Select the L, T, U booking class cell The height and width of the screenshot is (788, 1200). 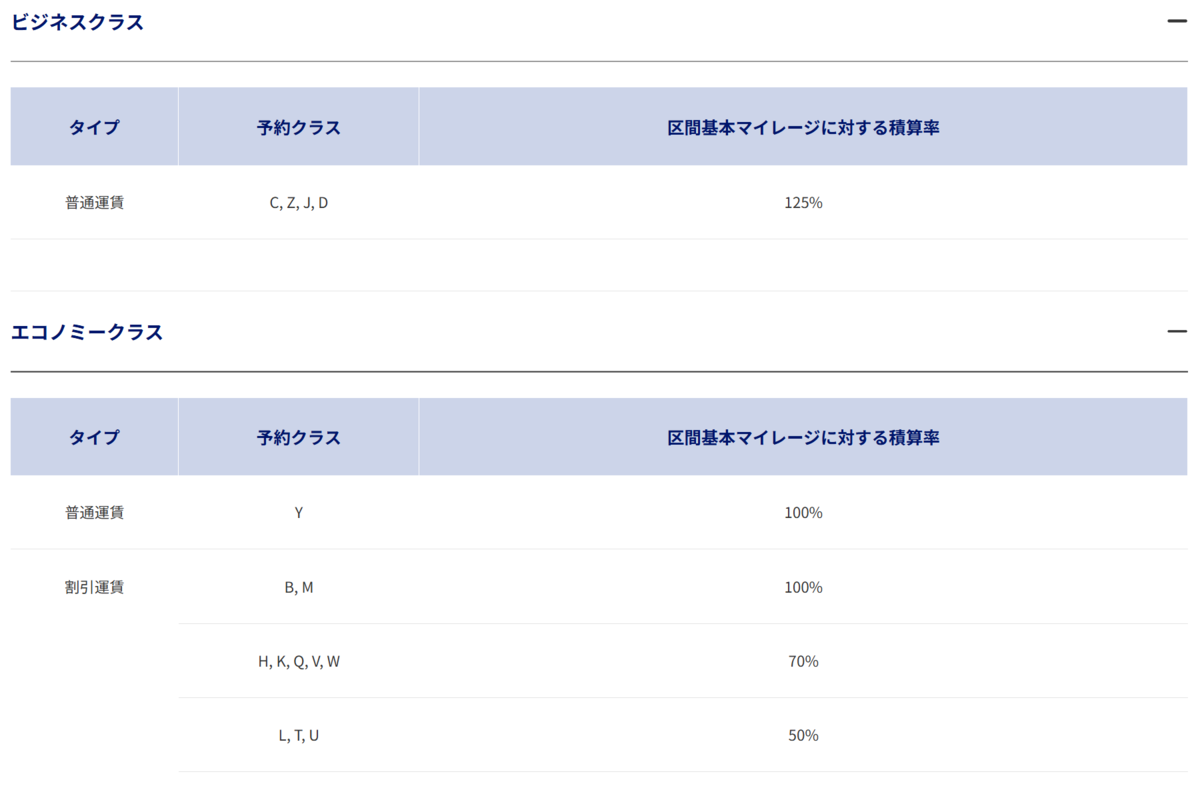(x=299, y=735)
